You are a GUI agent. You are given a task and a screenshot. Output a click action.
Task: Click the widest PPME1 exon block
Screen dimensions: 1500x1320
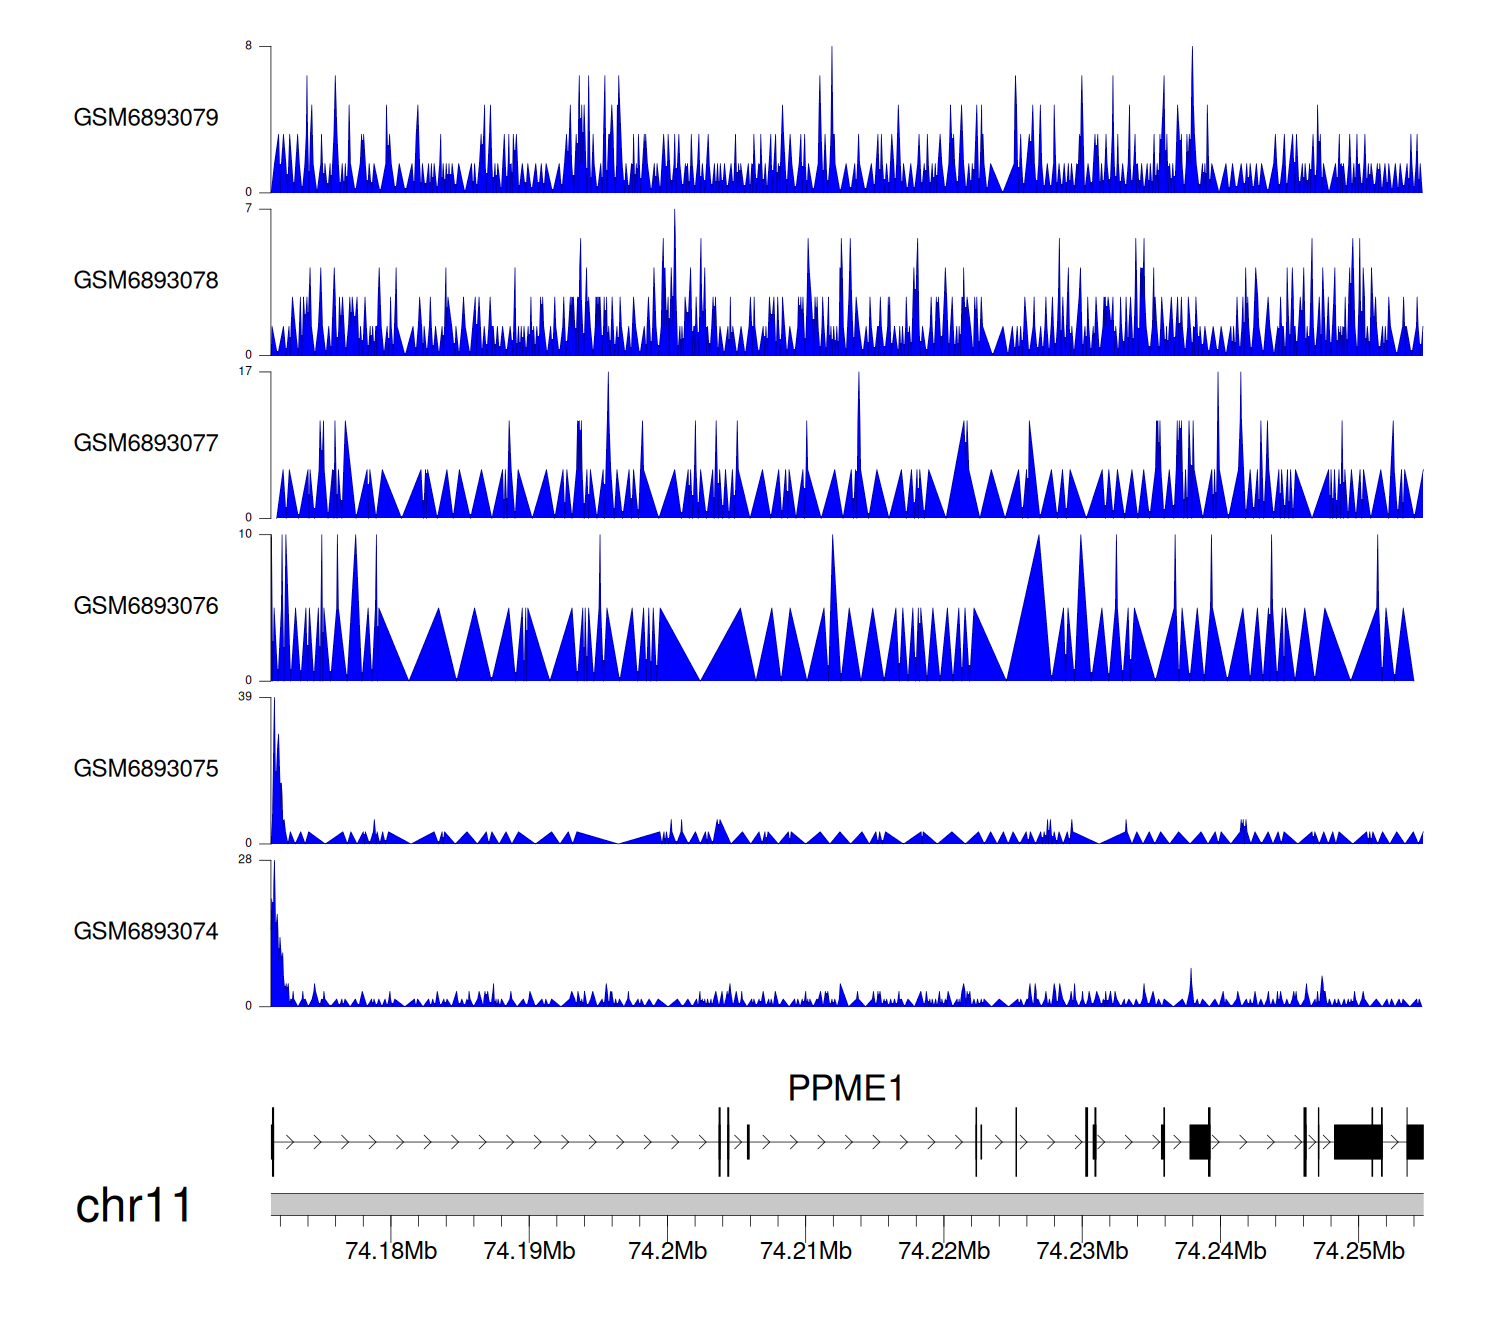pyautogui.click(x=1357, y=1142)
